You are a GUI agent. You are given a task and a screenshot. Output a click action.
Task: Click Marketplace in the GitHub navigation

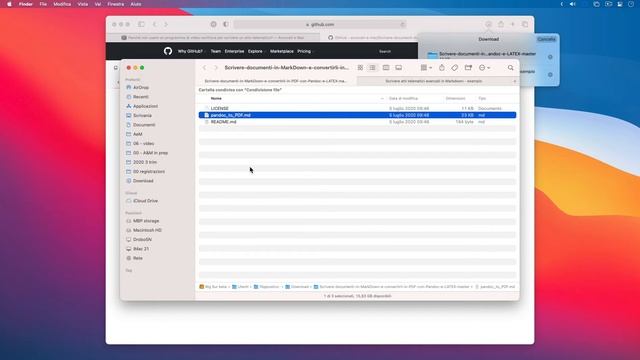282,51
